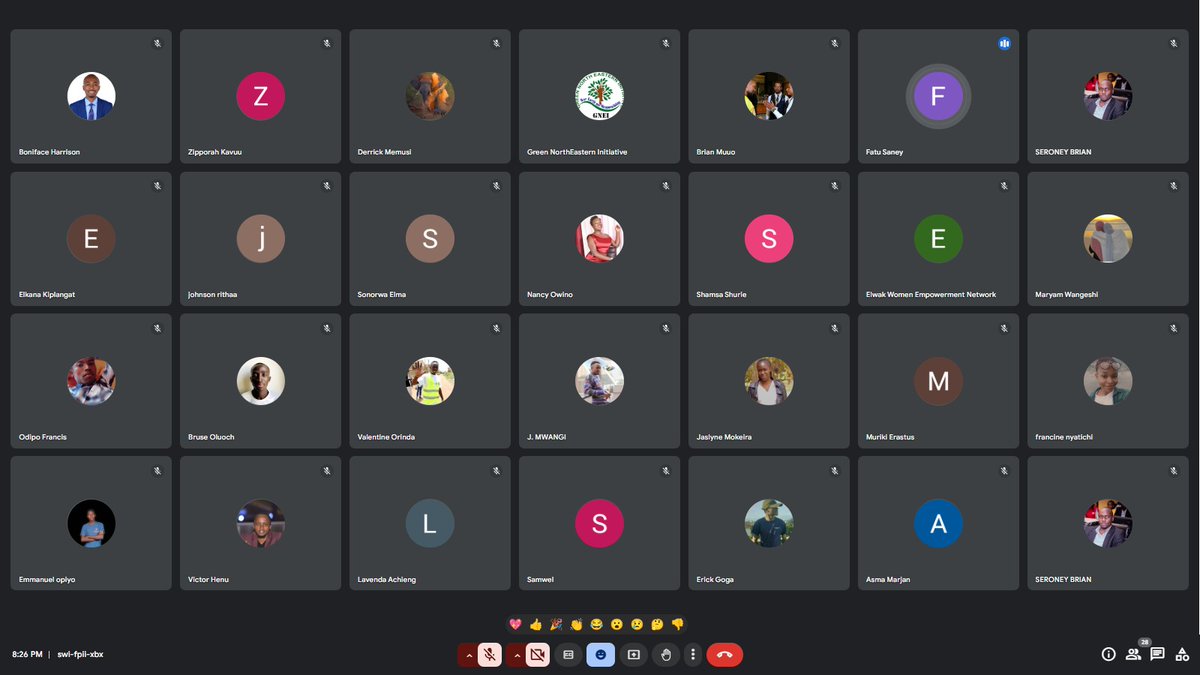Send the laughing face reaction
The width and height of the screenshot is (1200, 675).
(x=597, y=624)
